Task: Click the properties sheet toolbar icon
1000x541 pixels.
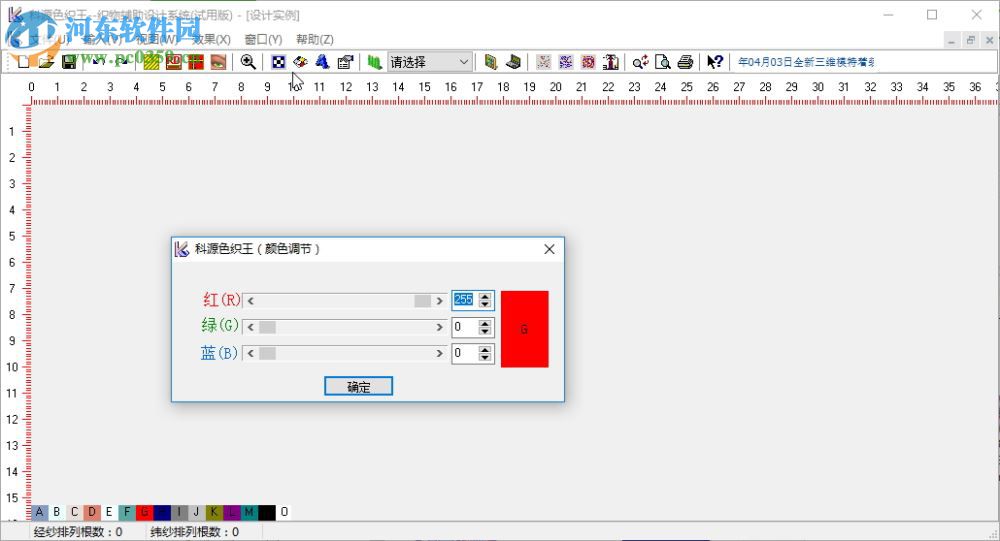Action: tap(345, 62)
